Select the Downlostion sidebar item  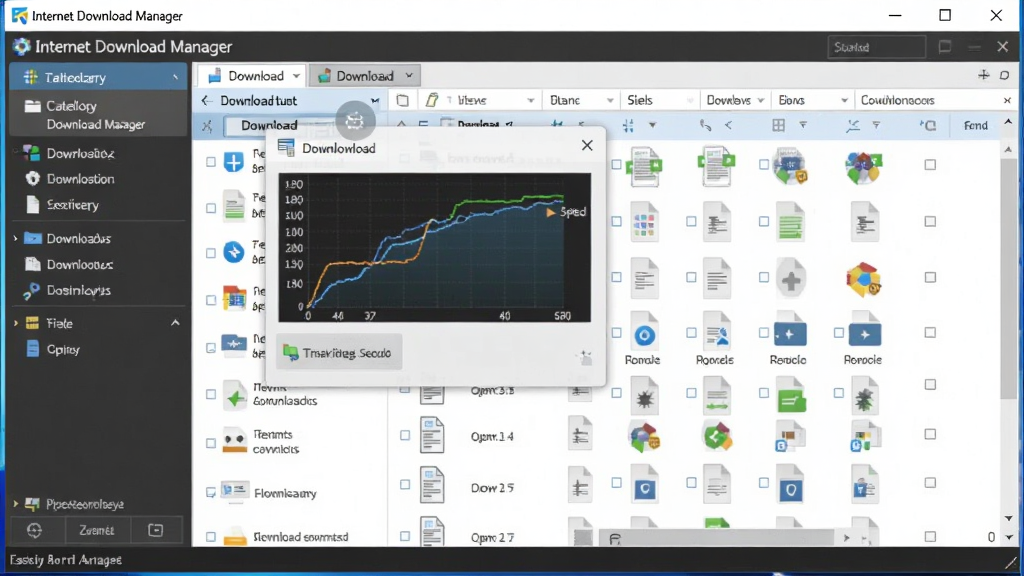80,179
